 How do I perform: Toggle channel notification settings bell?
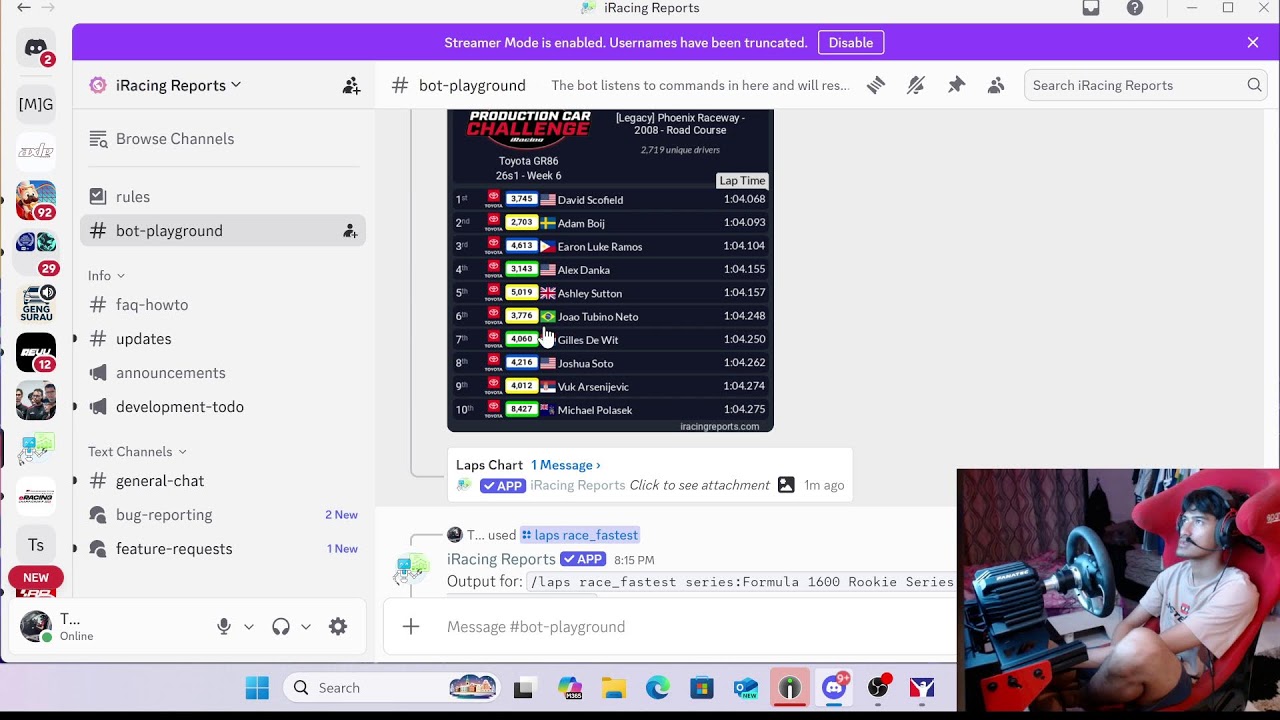pyautogui.click(x=916, y=85)
